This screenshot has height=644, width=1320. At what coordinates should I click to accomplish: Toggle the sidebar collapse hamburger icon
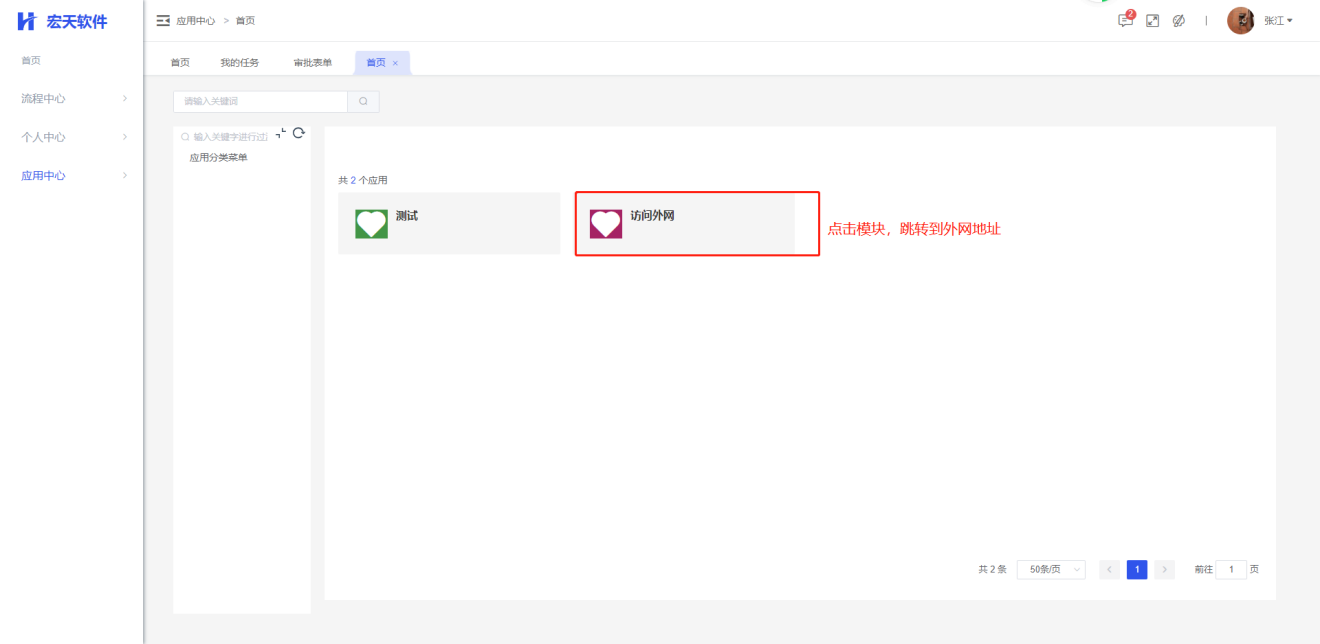point(163,21)
